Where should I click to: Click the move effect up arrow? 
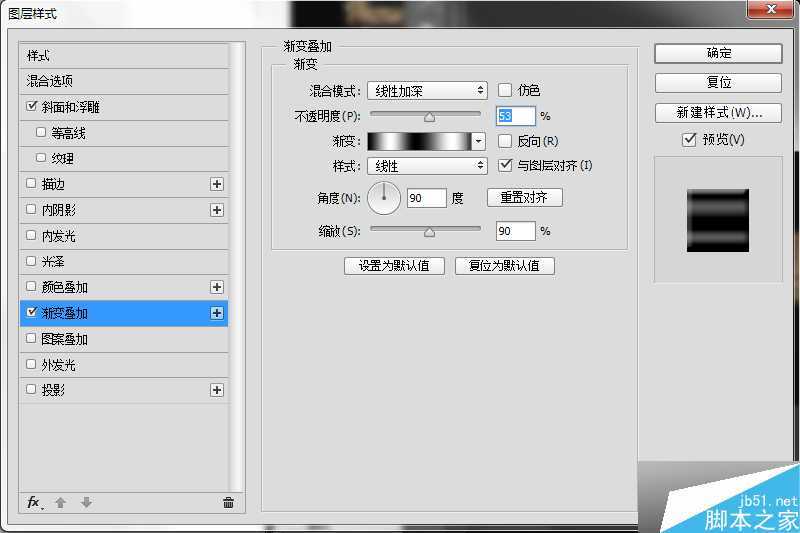[x=60, y=502]
